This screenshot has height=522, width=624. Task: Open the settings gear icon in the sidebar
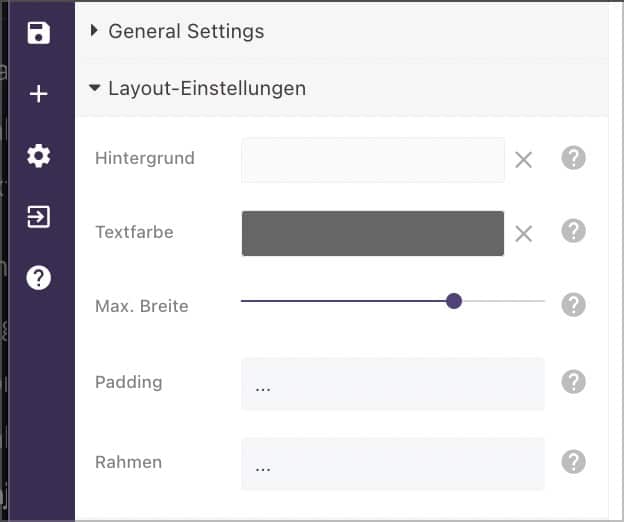(x=39, y=156)
